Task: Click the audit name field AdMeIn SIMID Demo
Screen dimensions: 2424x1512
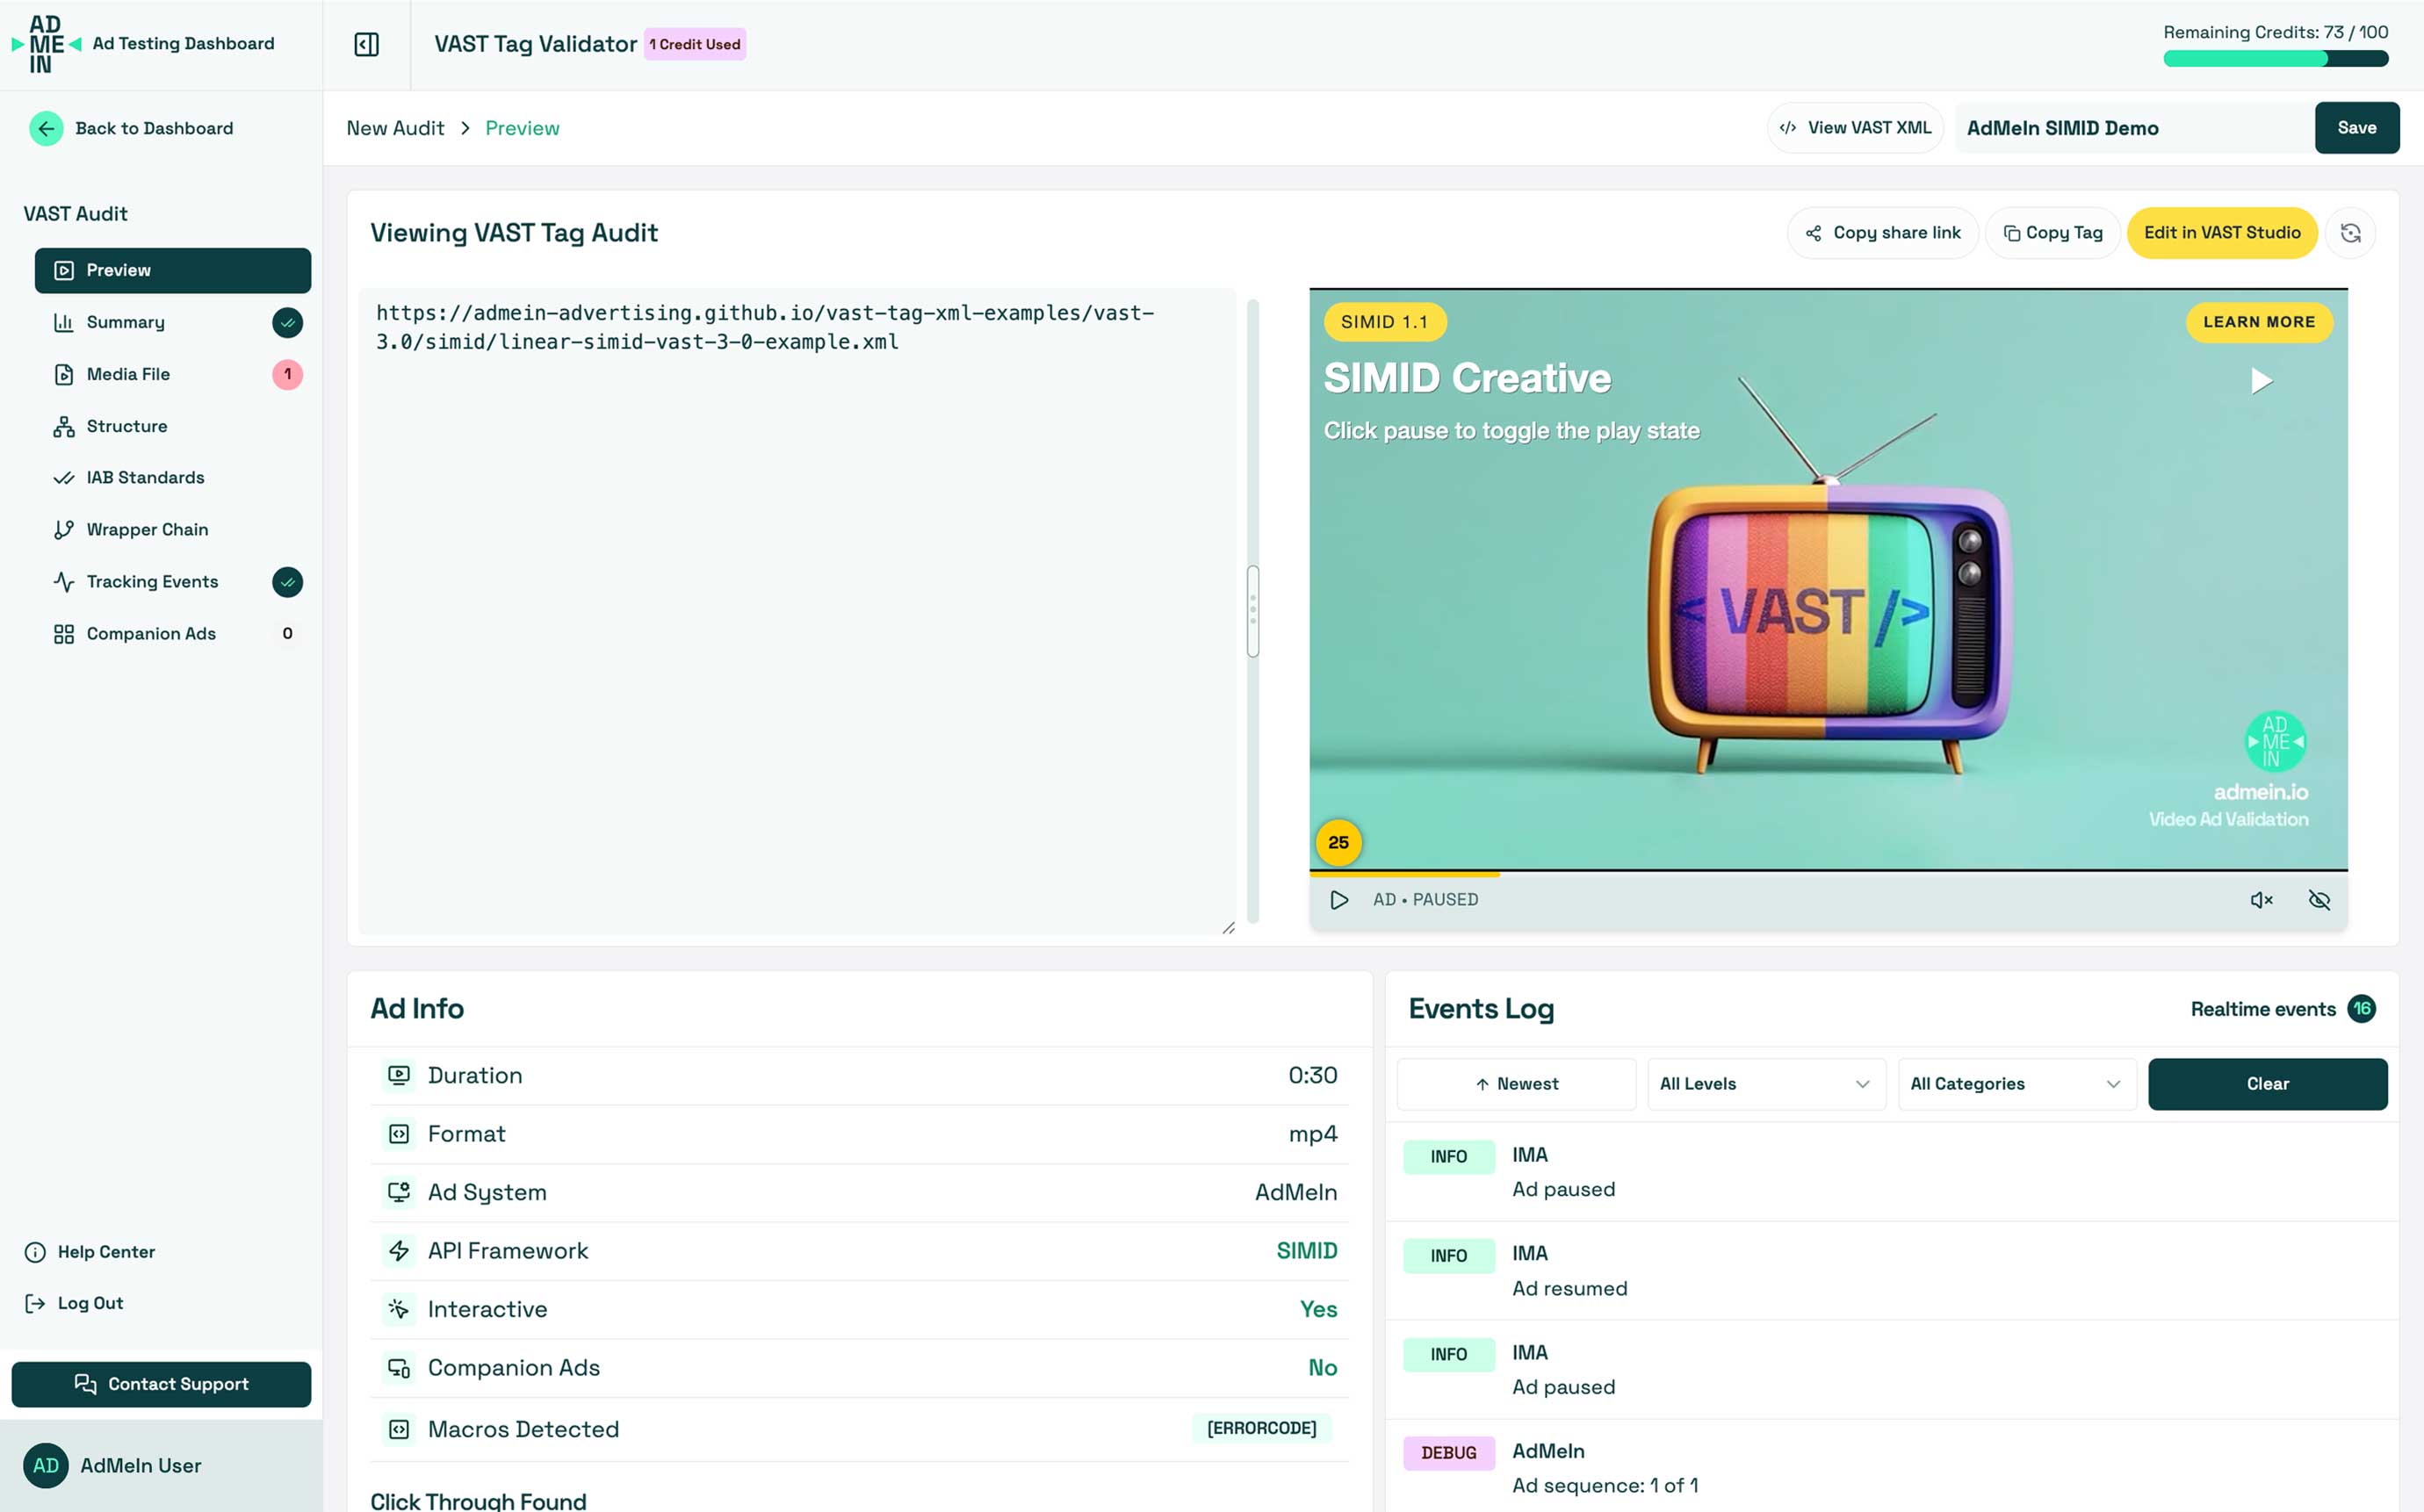Action: tap(2134, 128)
